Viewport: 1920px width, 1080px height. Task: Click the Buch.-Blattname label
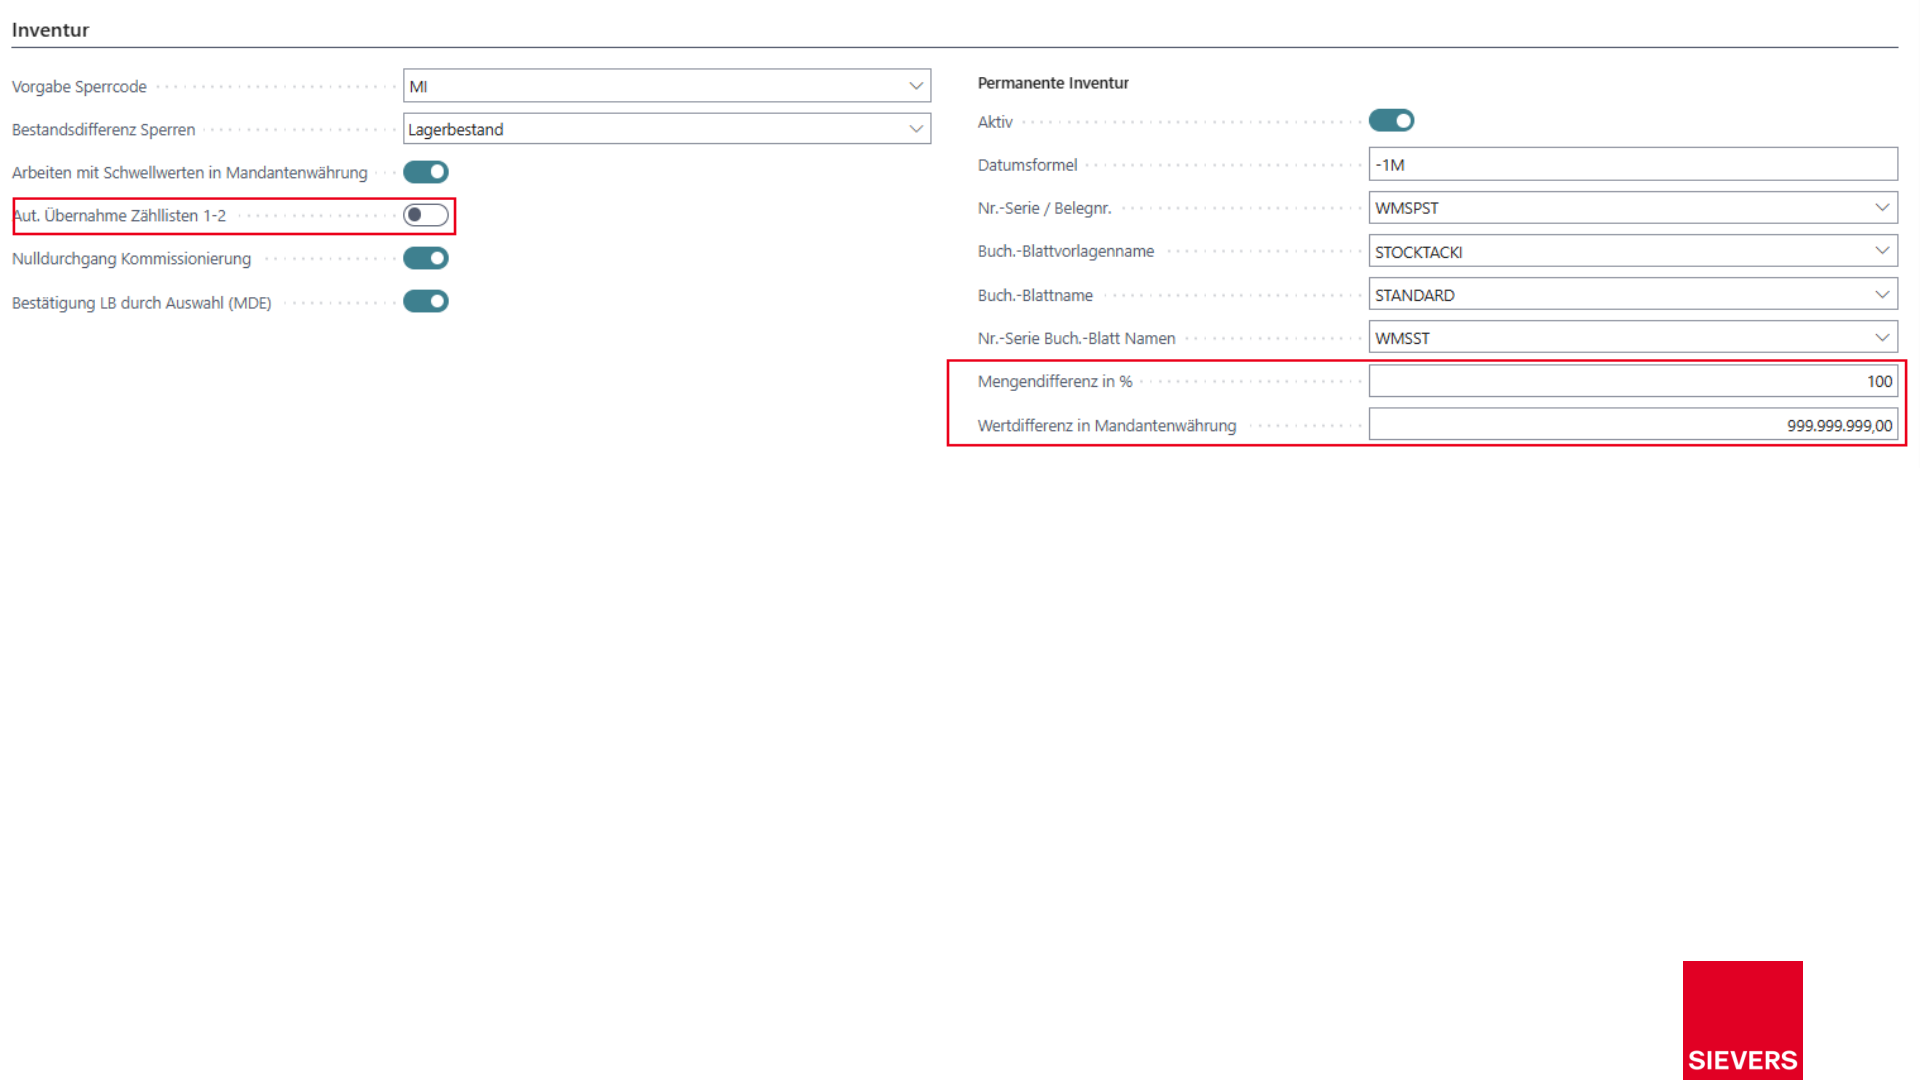tap(1035, 295)
